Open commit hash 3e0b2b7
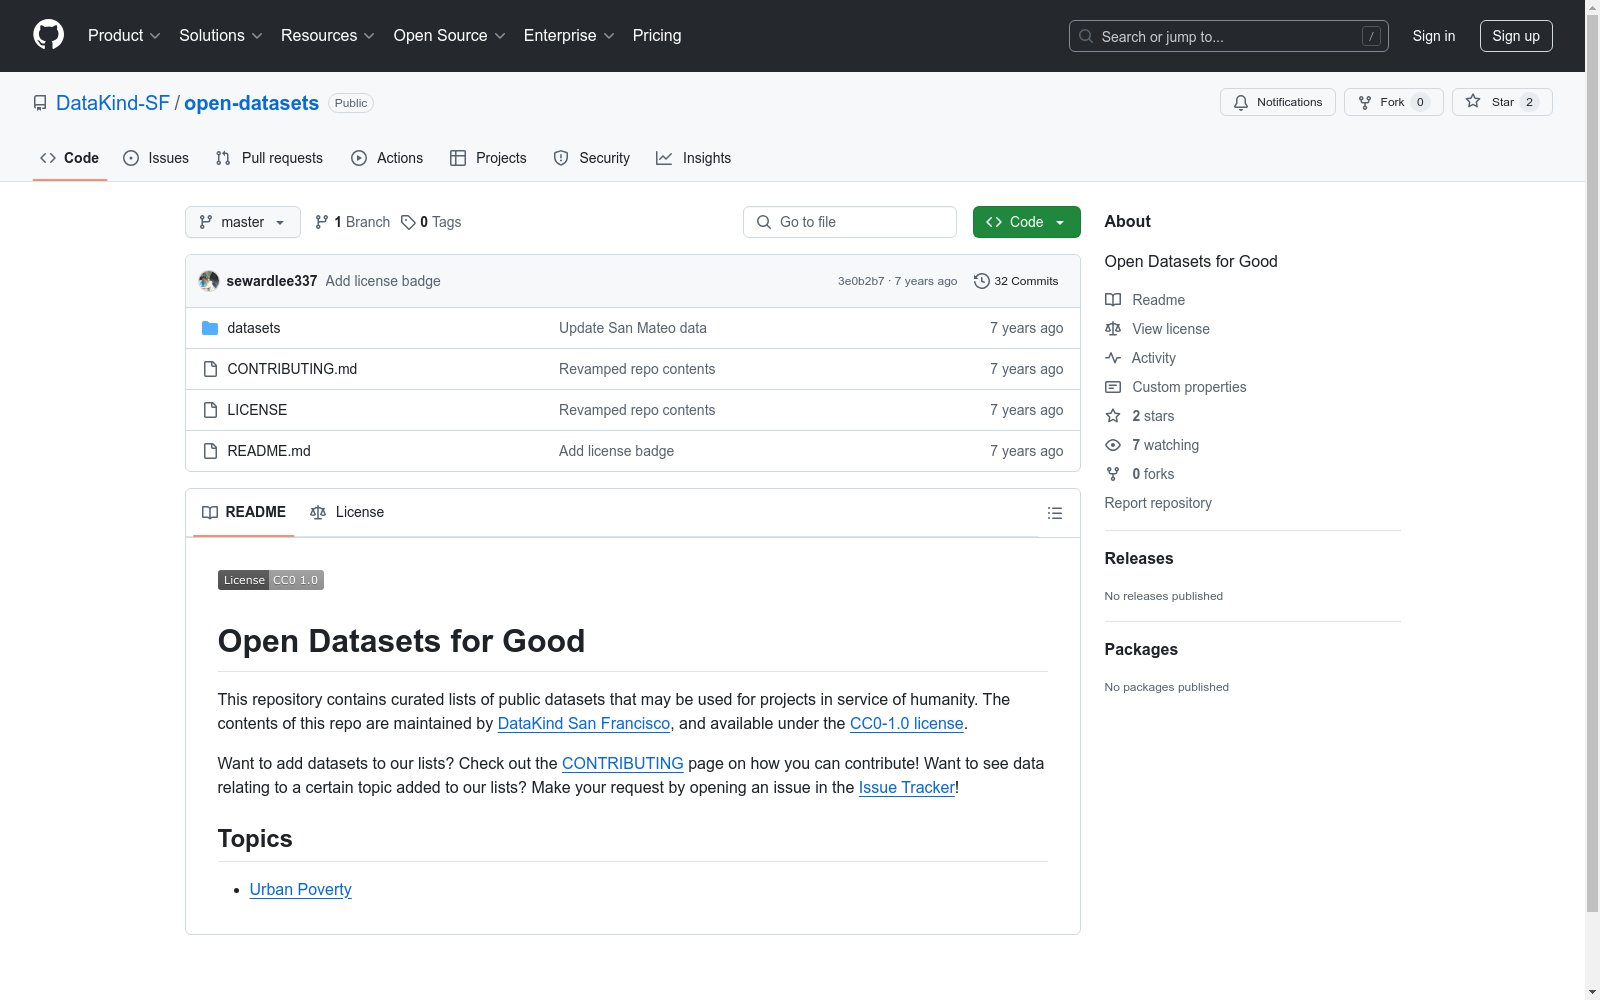Image resolution: width=1600 pixels, height=1000 pixels. tap(861, 281)
